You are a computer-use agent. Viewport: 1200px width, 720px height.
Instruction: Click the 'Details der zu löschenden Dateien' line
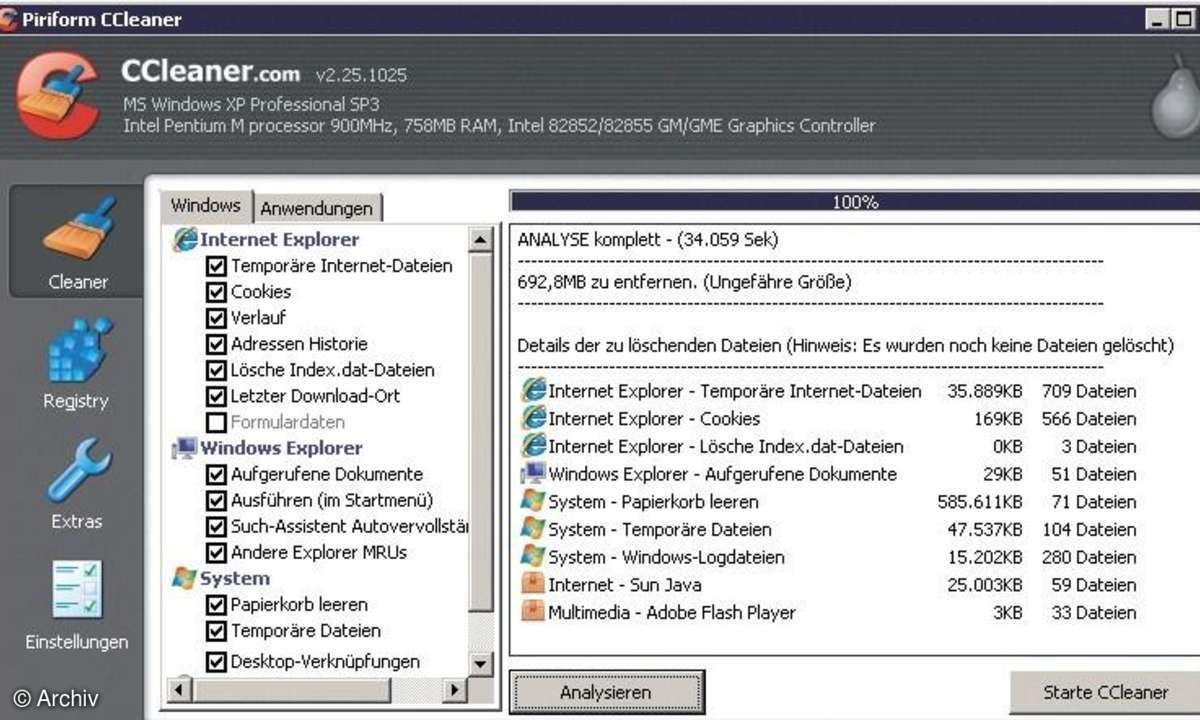point(845,345)
